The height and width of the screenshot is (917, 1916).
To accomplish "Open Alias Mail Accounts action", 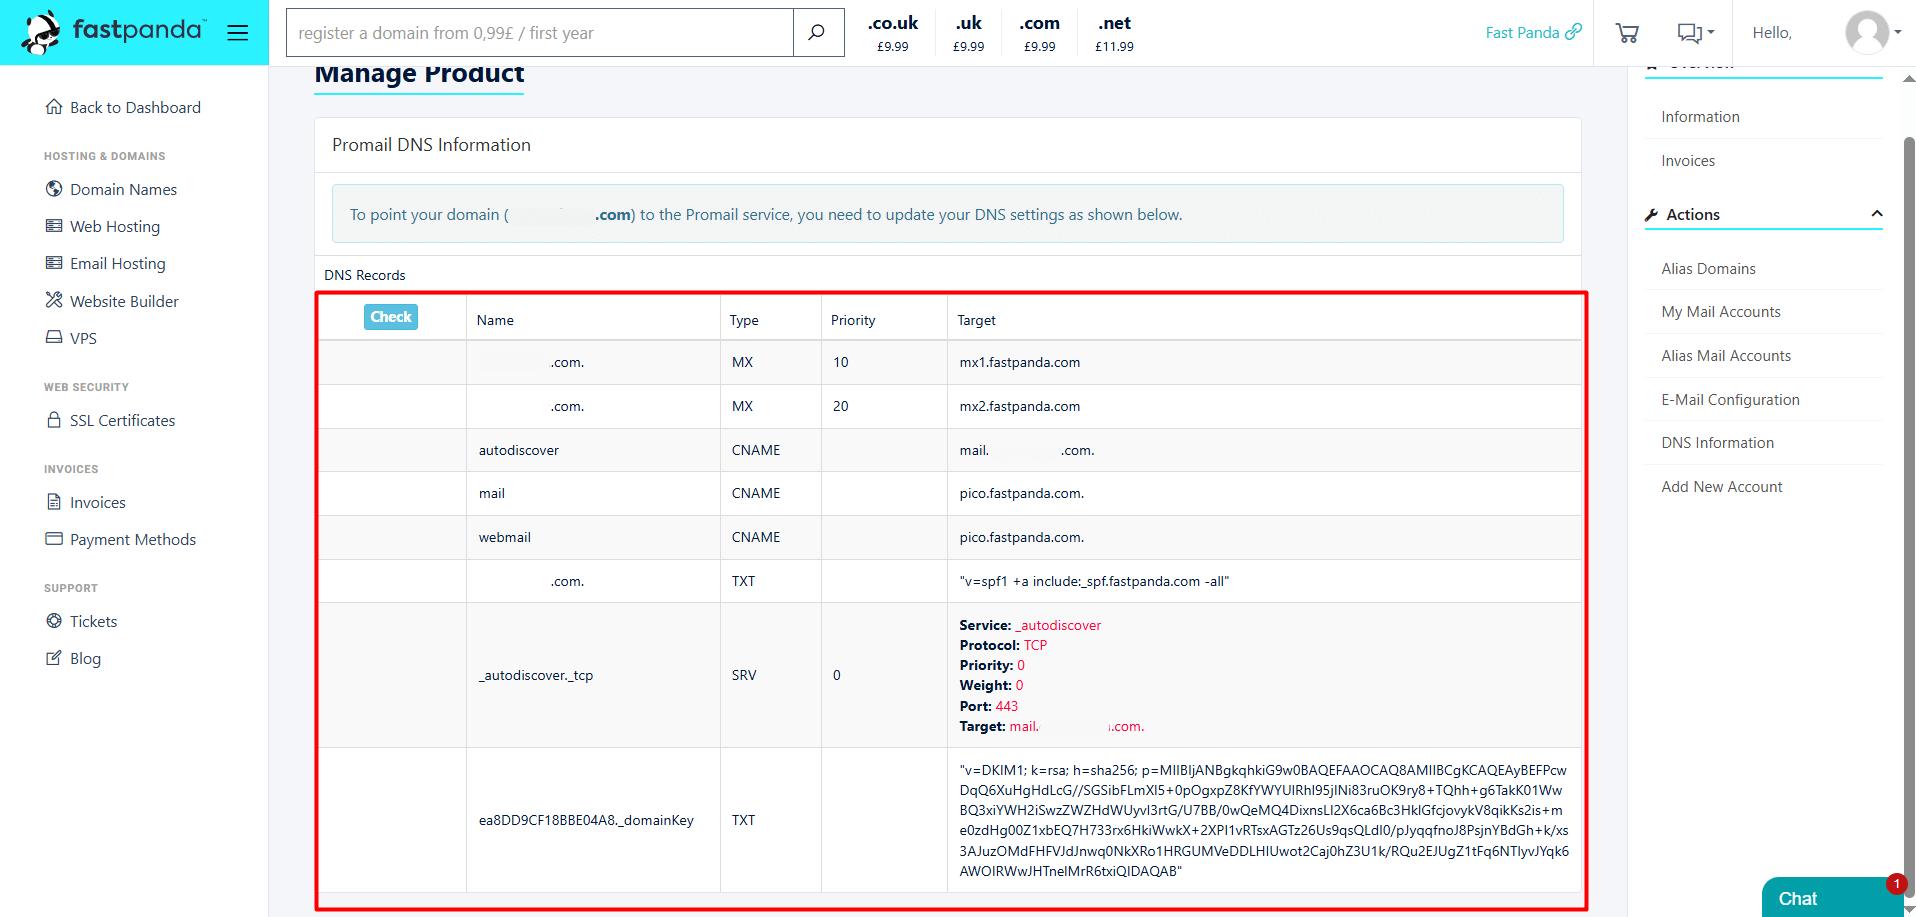I will point(1726,356).
